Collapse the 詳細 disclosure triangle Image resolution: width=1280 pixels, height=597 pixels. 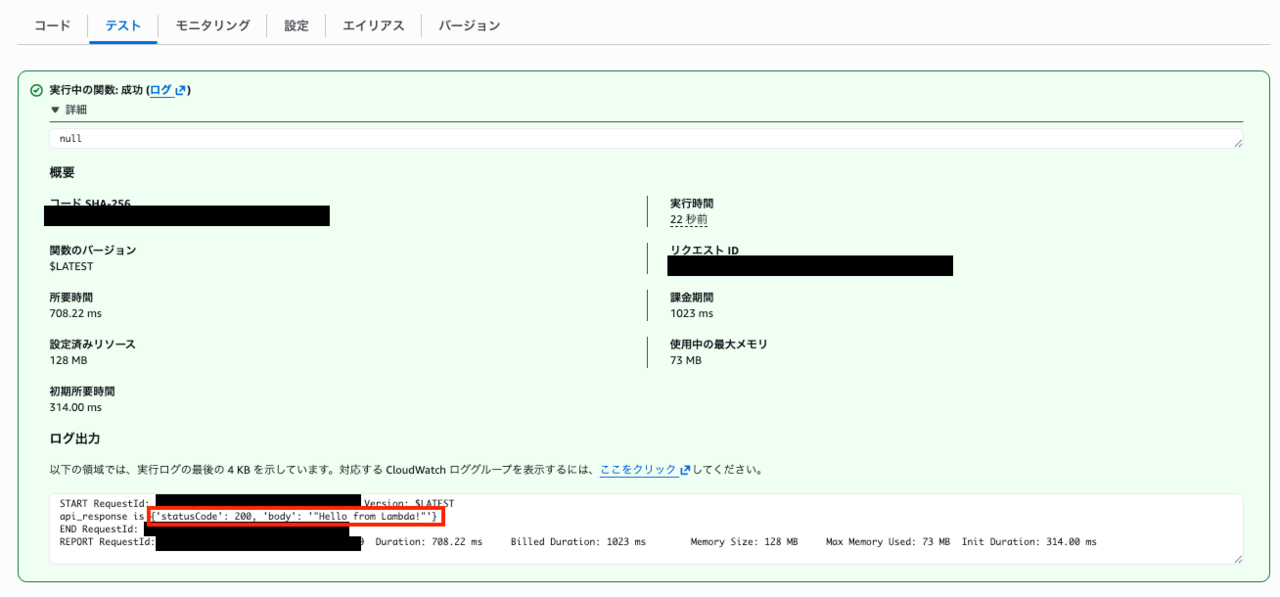point(56,110)
